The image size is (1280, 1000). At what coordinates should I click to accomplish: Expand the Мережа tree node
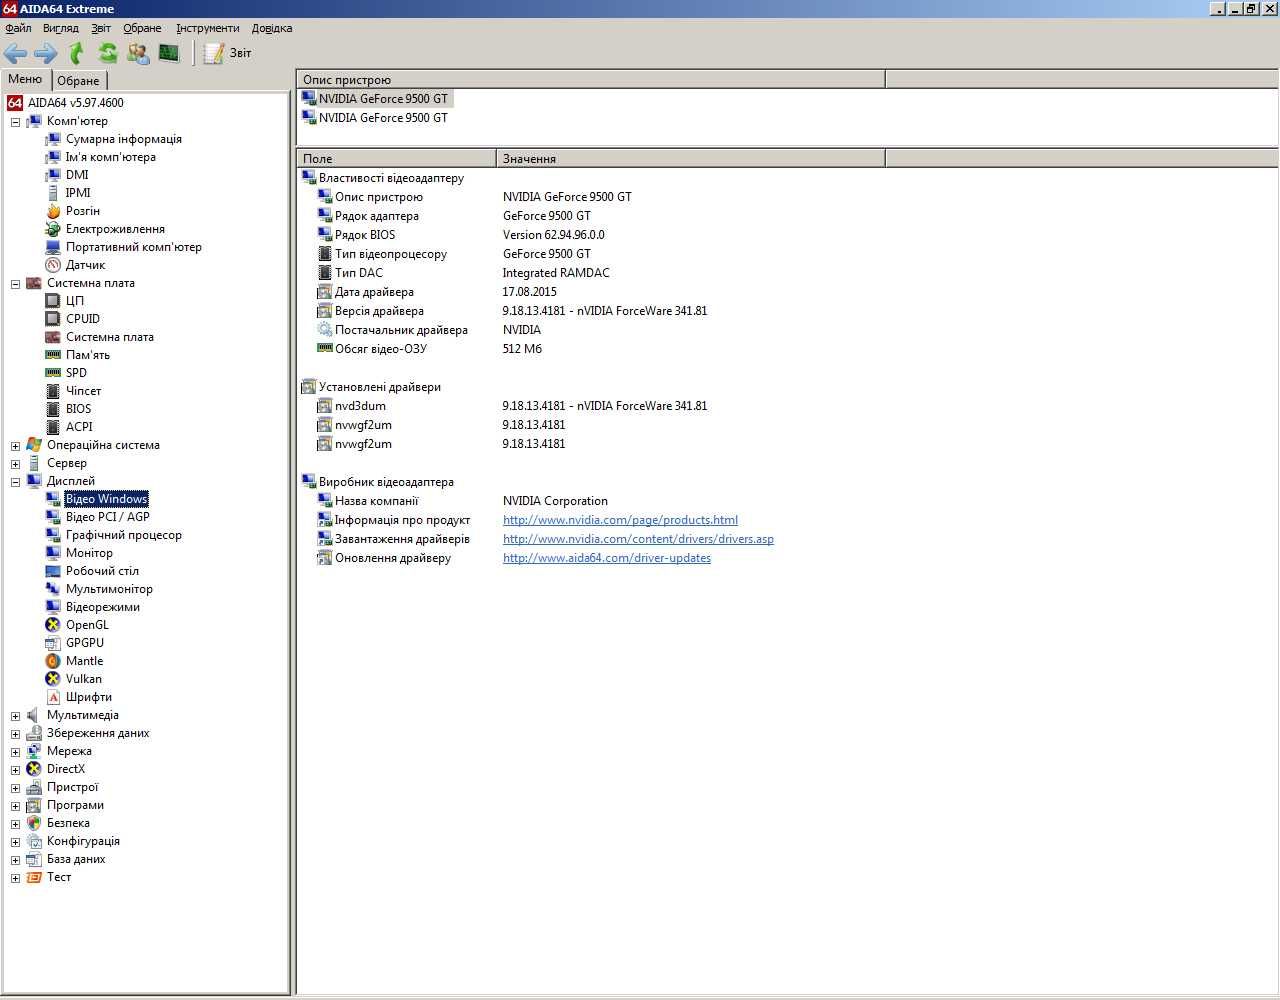(15, 752)
